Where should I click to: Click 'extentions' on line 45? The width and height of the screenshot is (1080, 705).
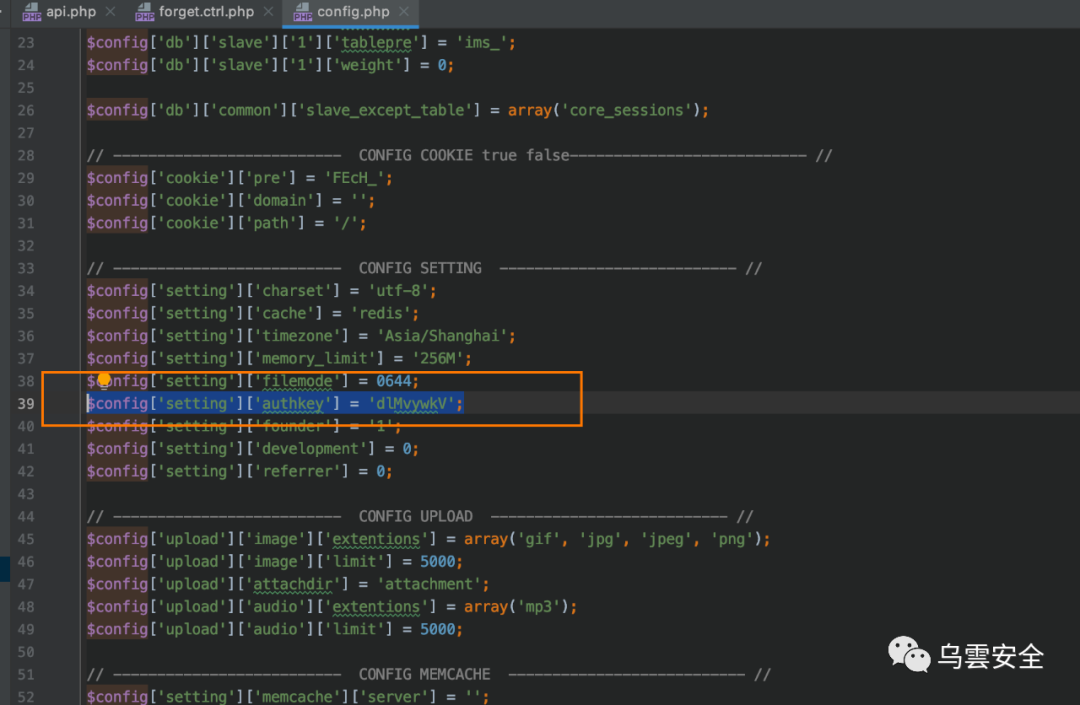[x=376, y=539]
